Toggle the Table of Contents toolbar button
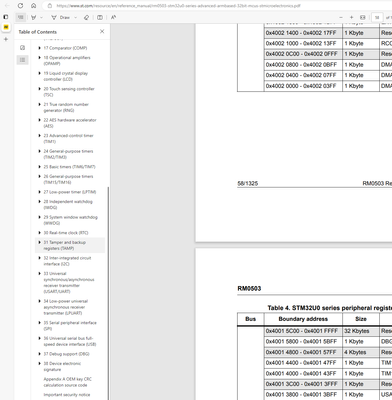This screenshot has width=392, height=400. point(21,17)
